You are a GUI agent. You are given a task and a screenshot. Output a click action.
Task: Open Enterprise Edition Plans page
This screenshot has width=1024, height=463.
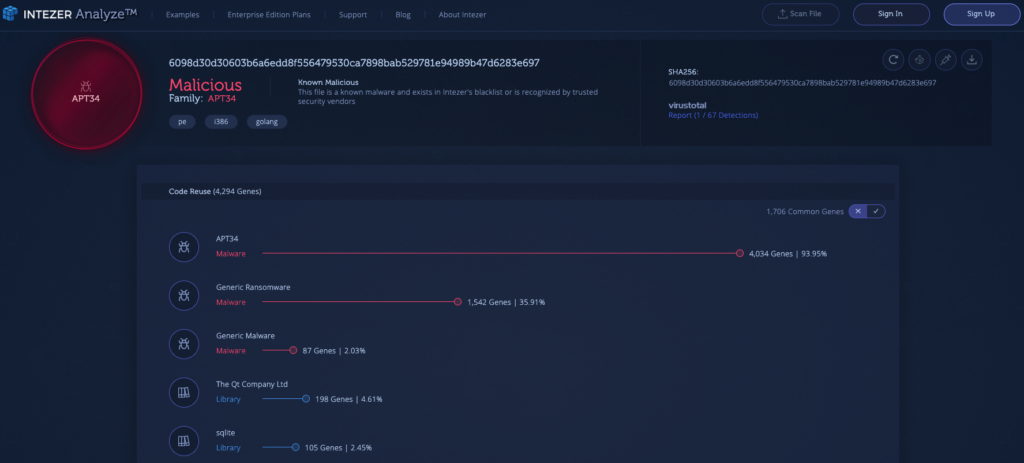(x=269, y=14)
